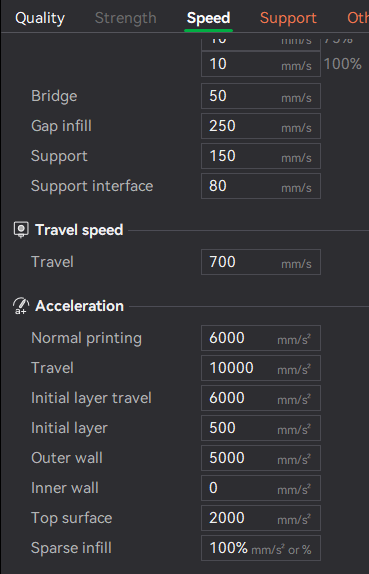Click Initial layer travel acceleration field
The width and height of the screenshot is (369, 574).
pos(261,398)
